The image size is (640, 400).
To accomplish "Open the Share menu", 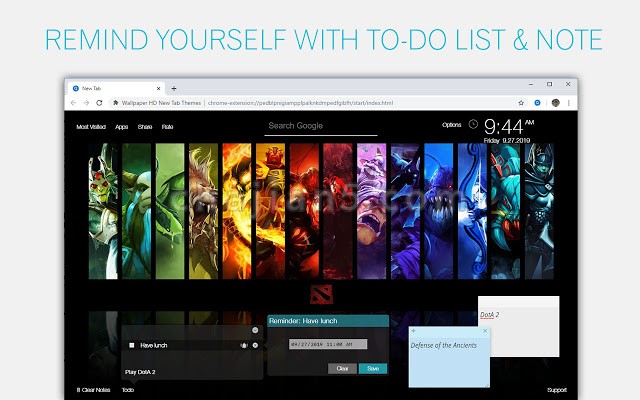I will click(145, 127).
